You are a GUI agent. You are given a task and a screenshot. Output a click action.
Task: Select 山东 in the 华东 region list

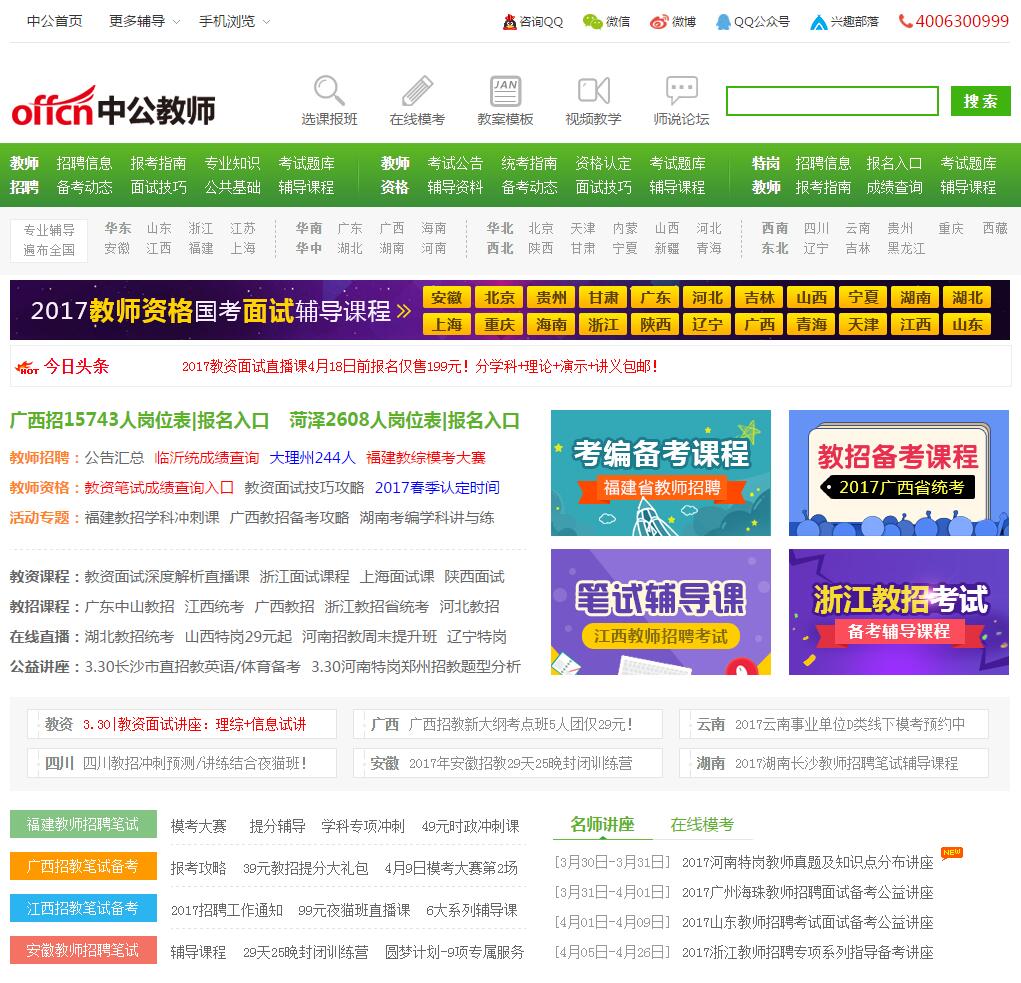159,228
